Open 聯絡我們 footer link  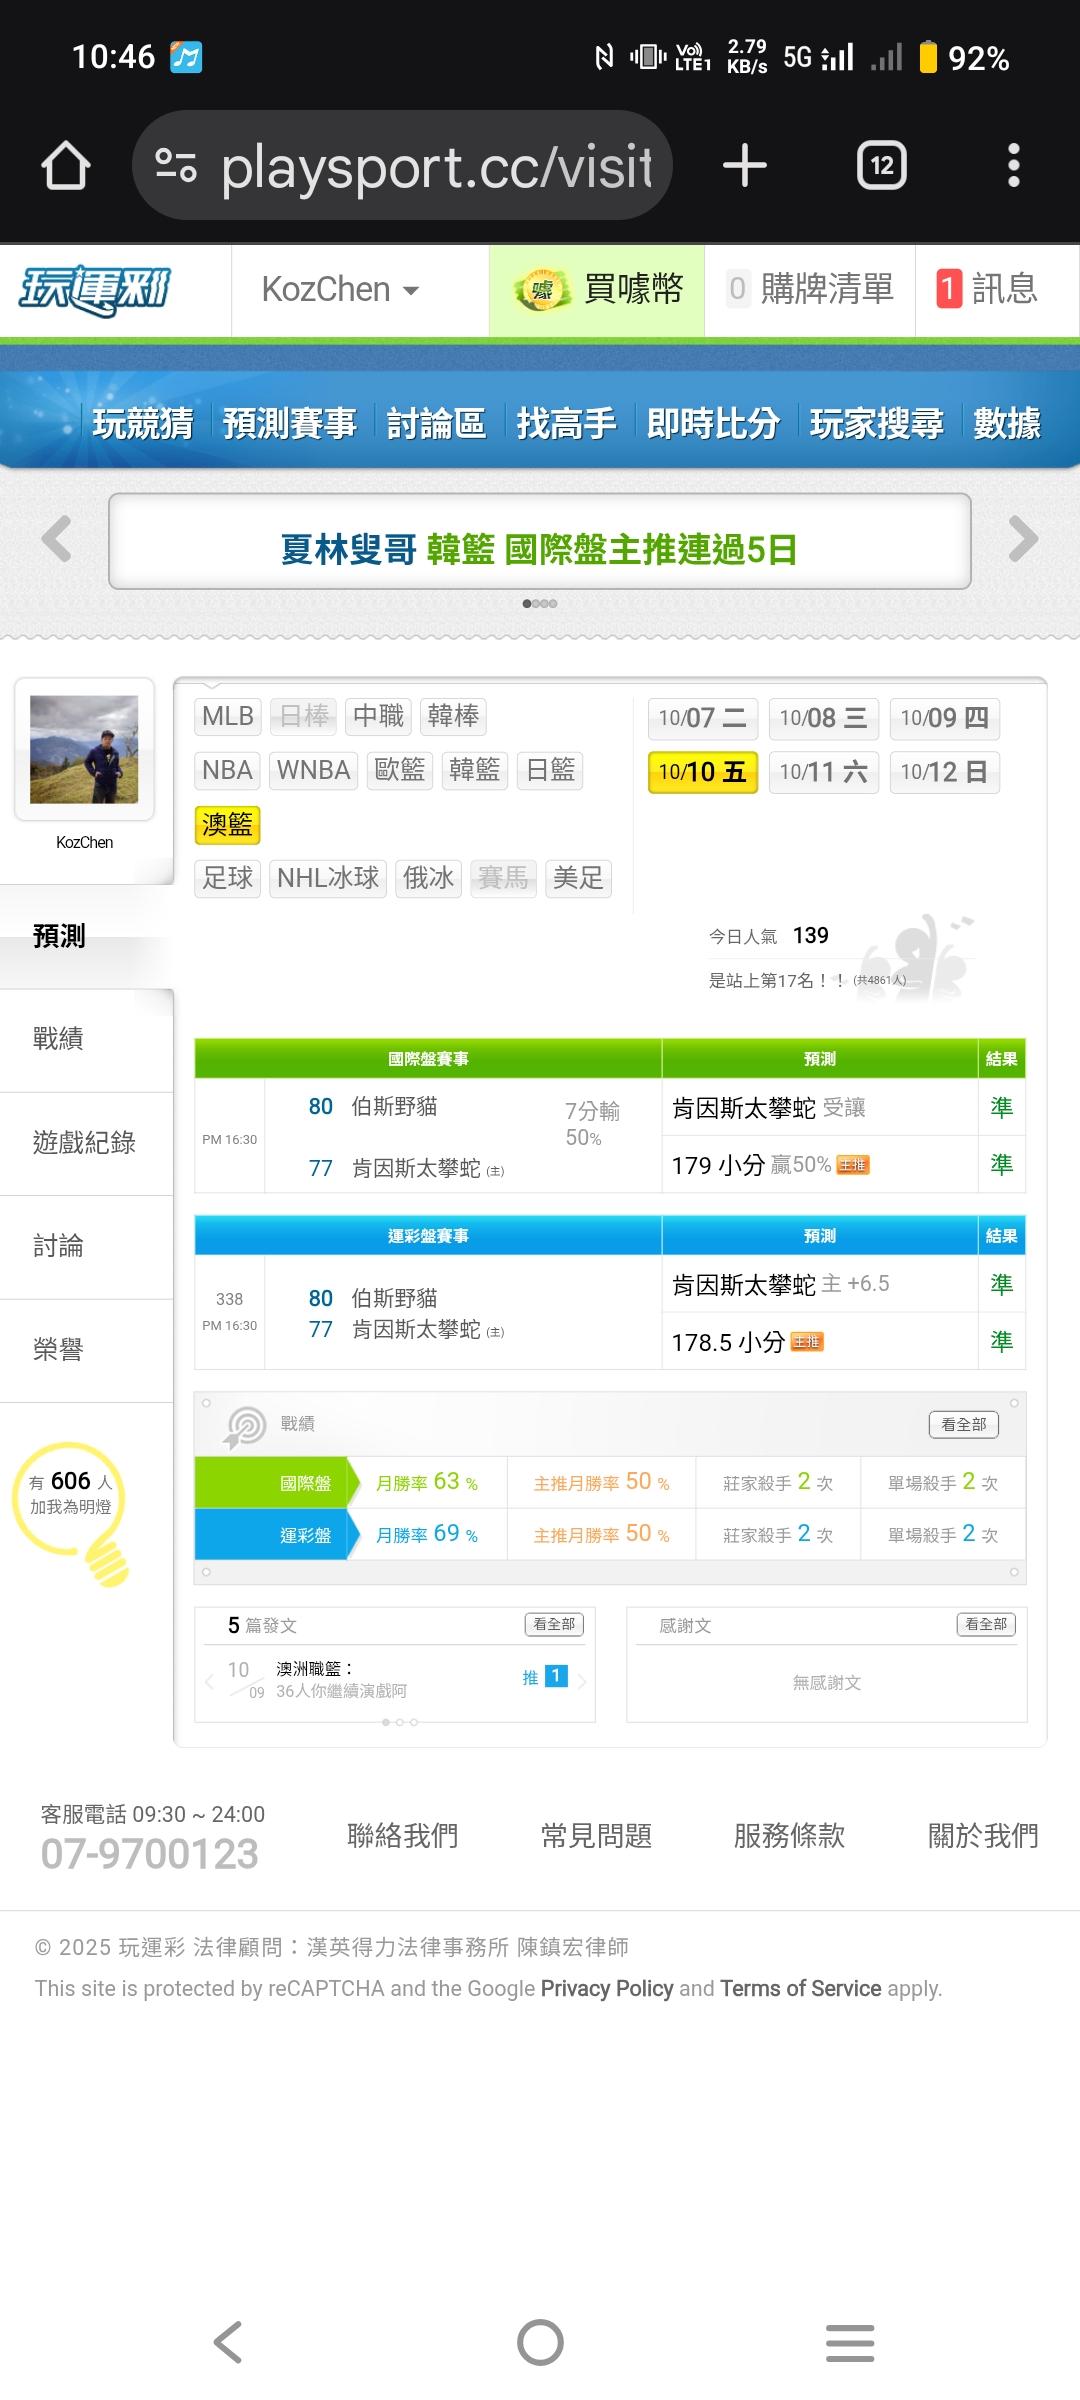[x=403, y=1836]
